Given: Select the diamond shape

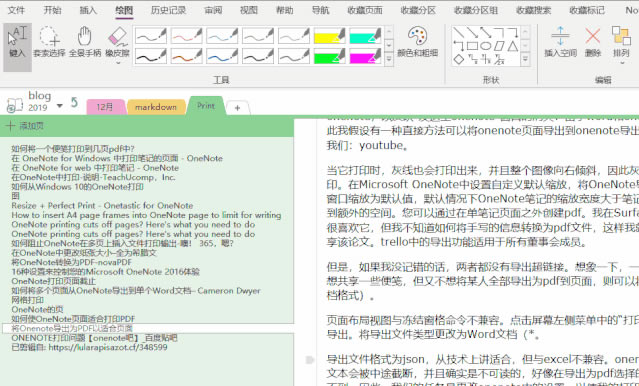Looking at the screenshot, I should (459, 60).
